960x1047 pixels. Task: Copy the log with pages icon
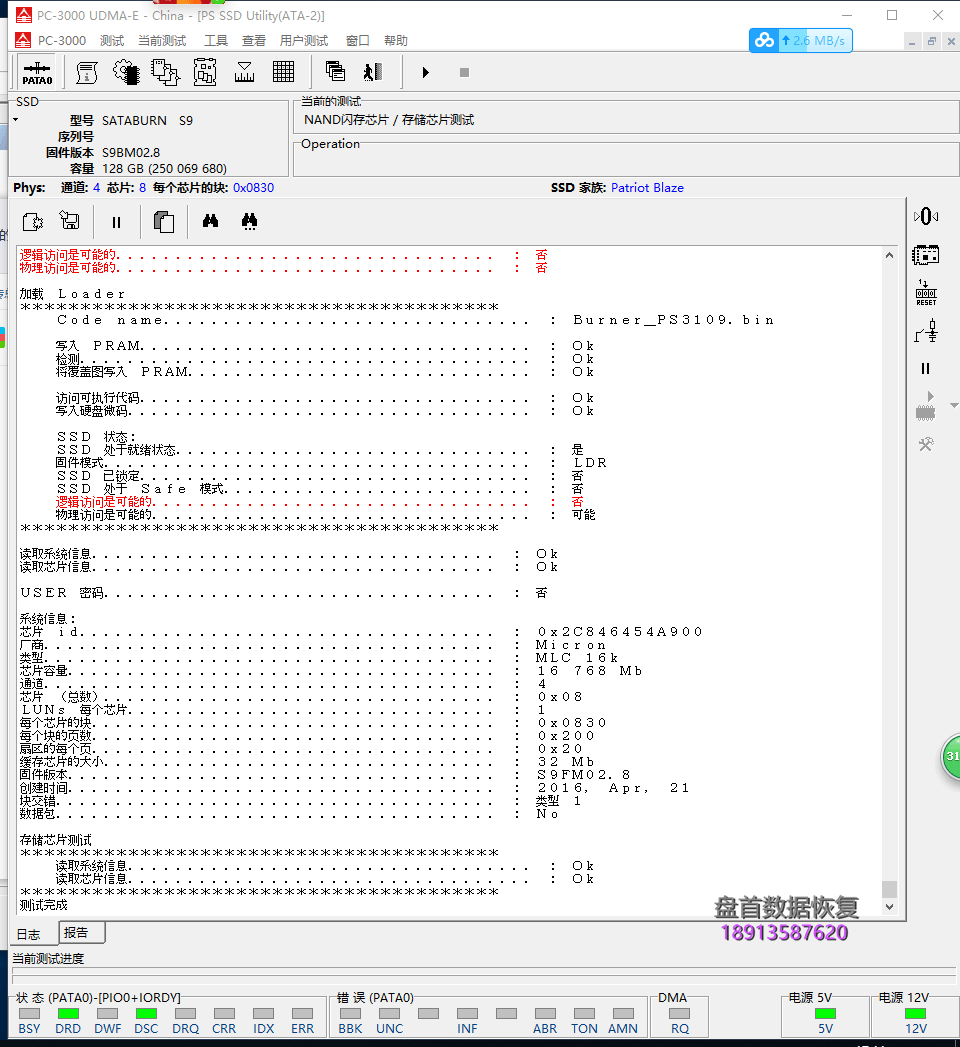pos(164,222)
